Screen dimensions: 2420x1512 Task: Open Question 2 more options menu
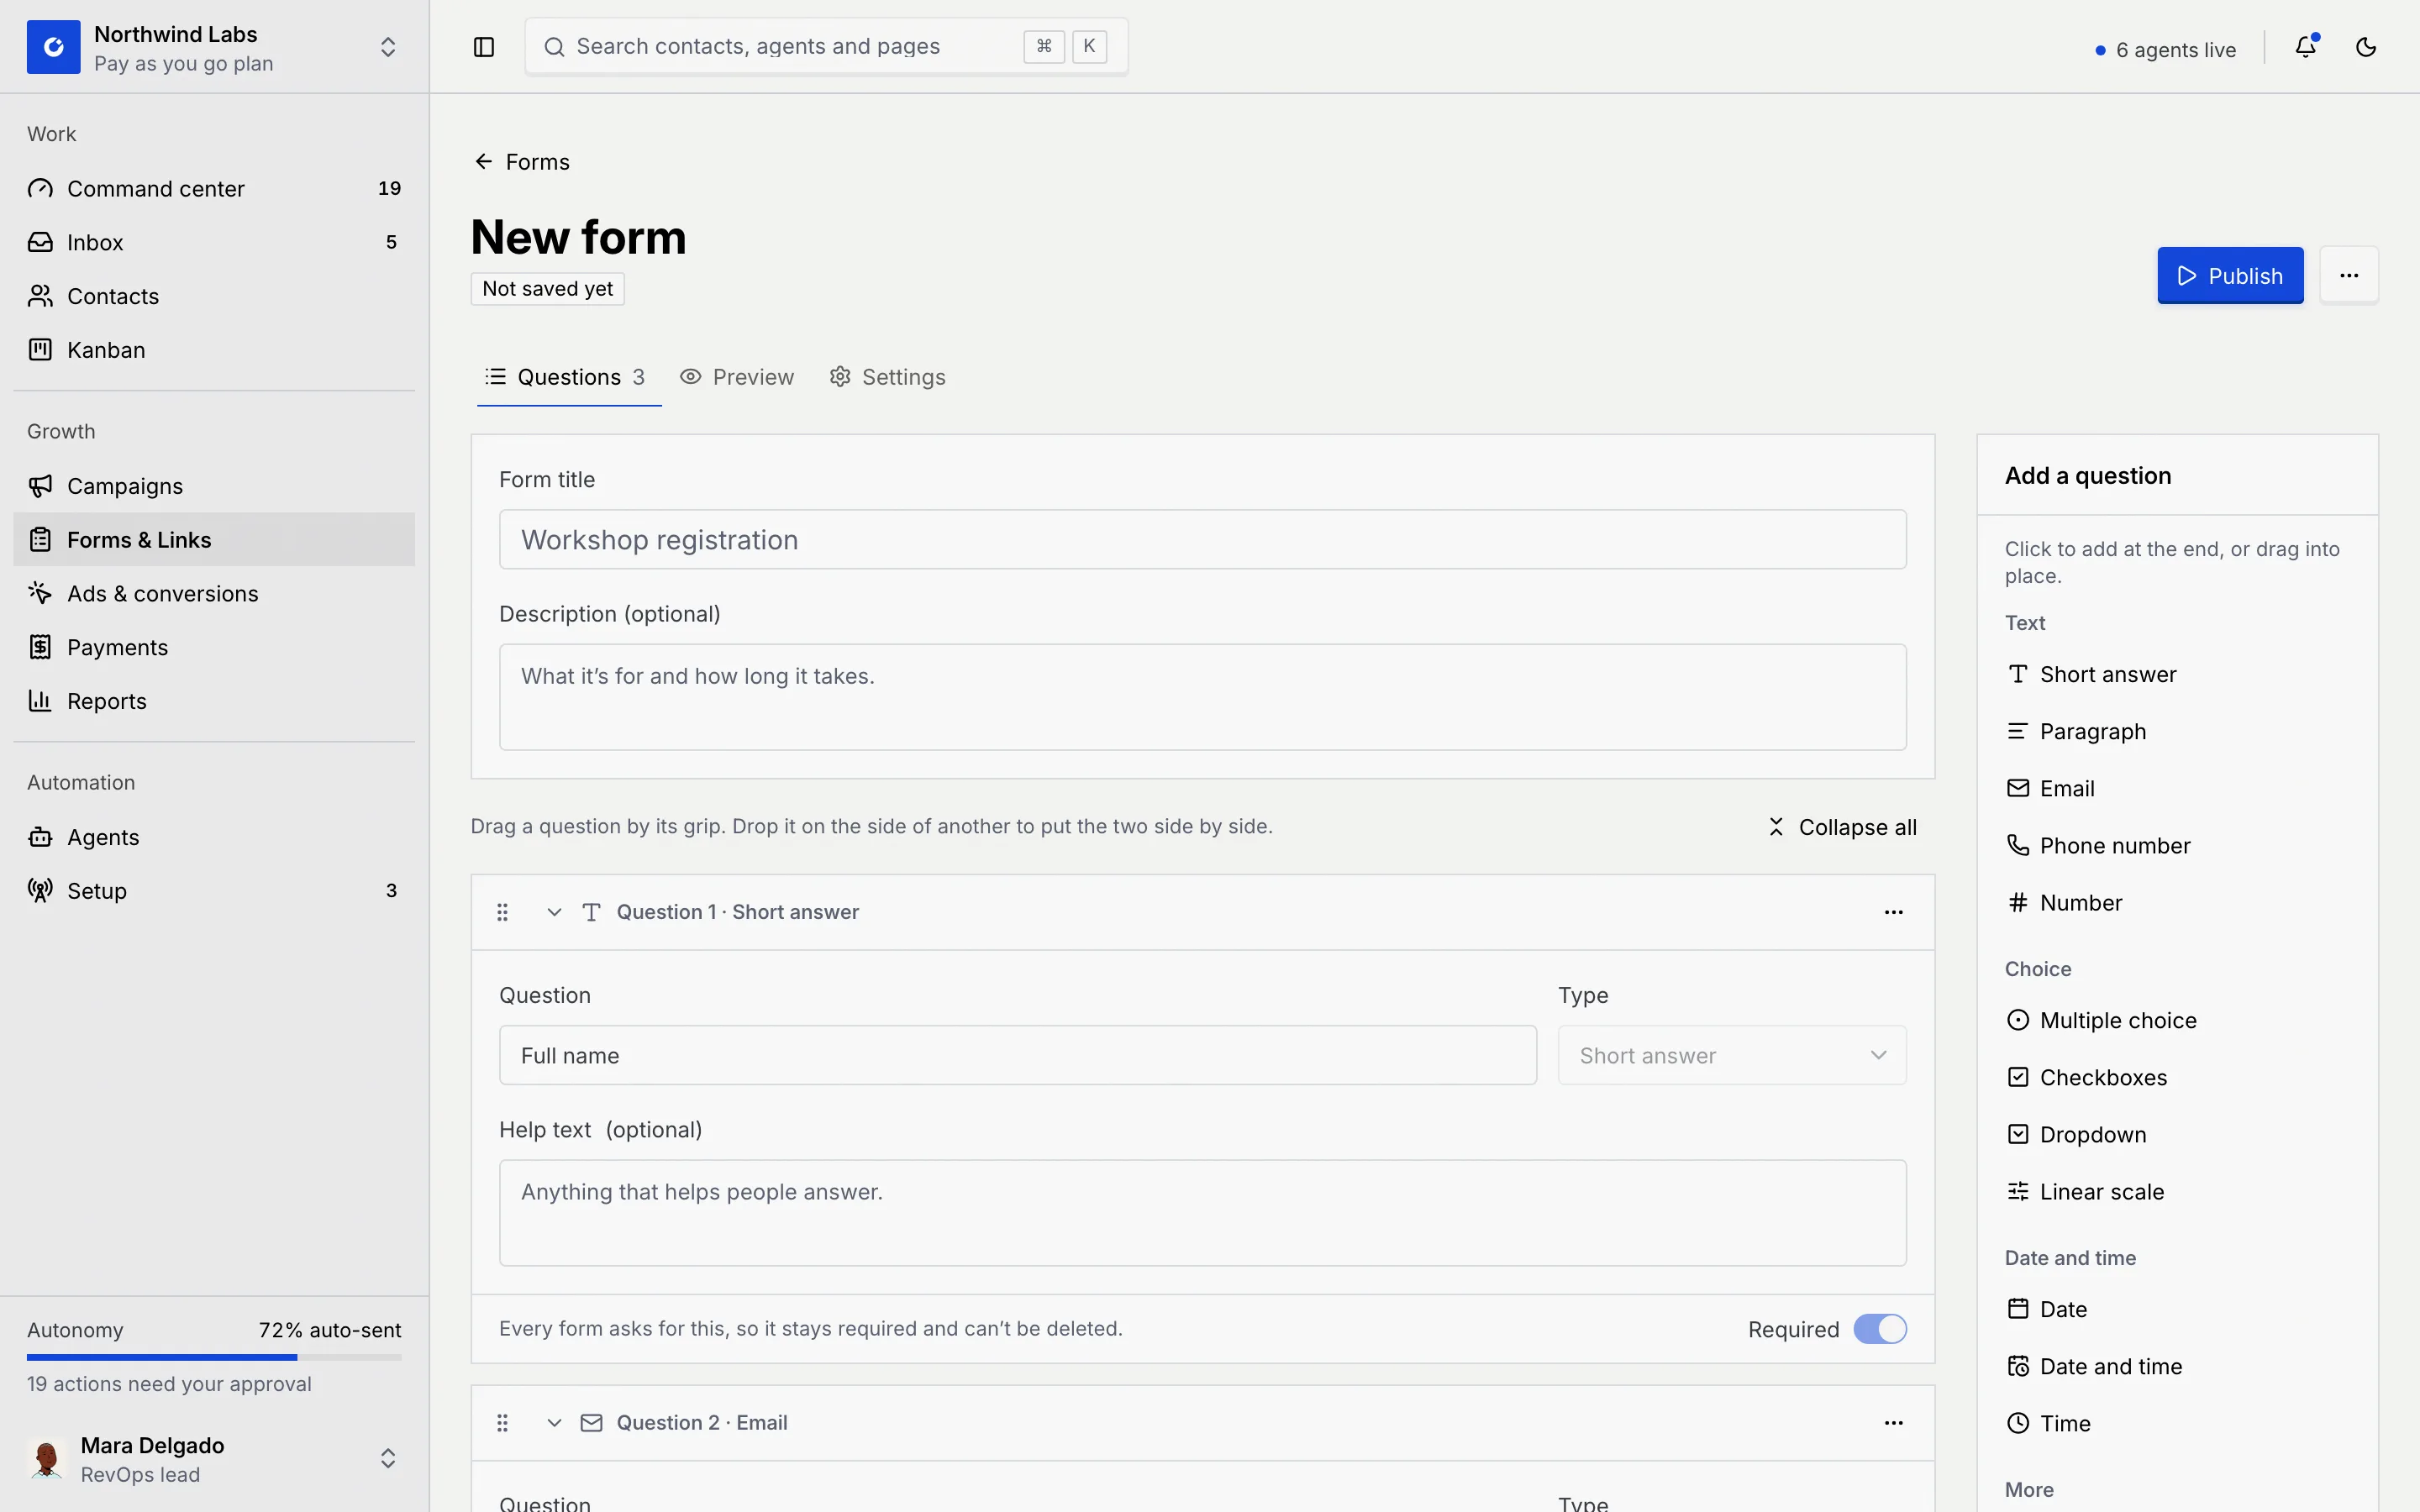pos(1893,1422)
